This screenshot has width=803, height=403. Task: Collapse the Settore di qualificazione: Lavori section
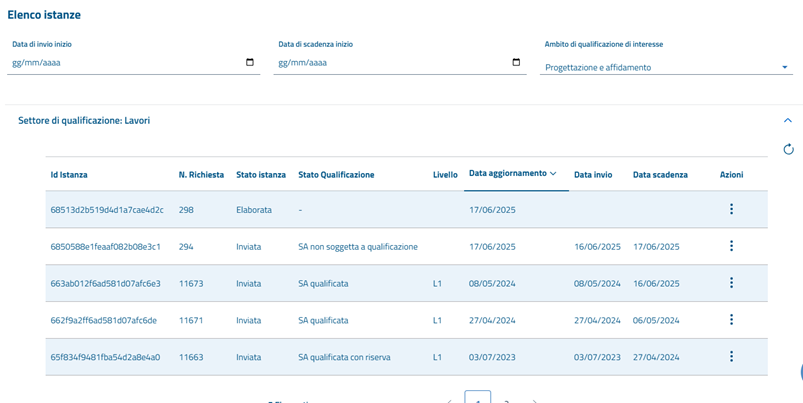coord(787,121)
